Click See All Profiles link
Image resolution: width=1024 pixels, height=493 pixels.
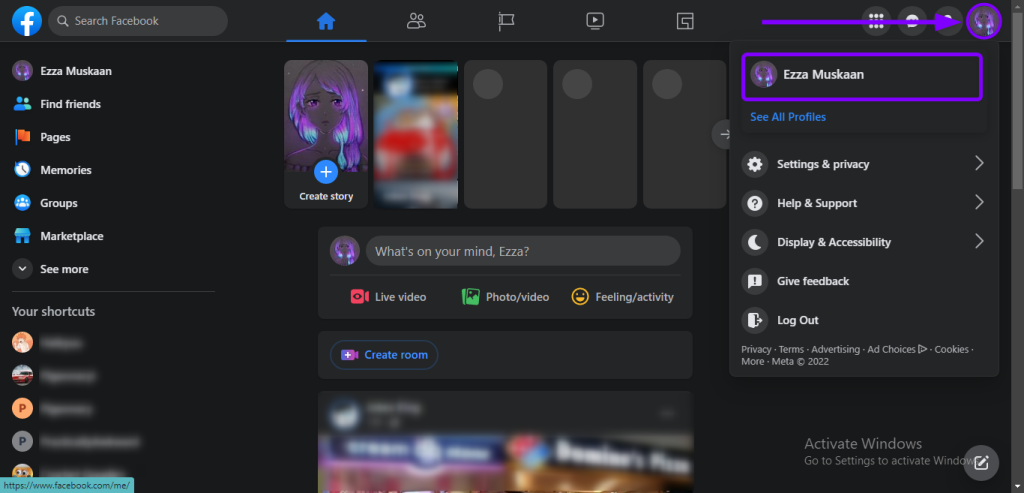tap(788, 117)
